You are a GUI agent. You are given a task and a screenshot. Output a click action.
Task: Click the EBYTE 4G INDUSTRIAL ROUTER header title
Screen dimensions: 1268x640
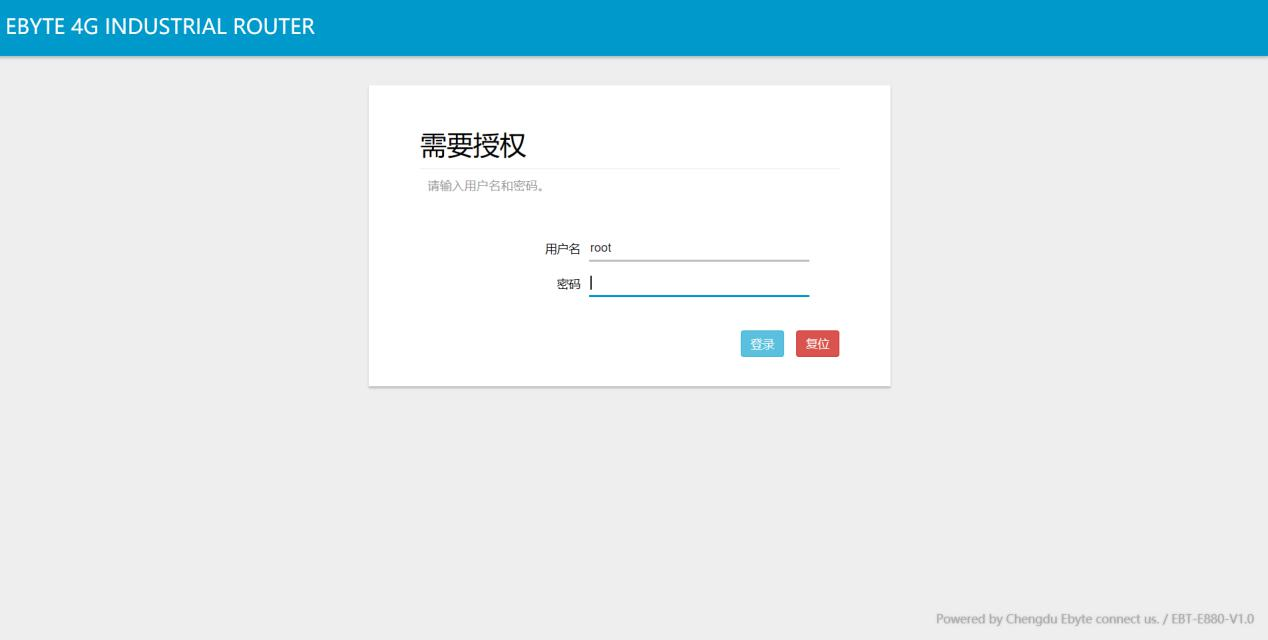(160, 27)
